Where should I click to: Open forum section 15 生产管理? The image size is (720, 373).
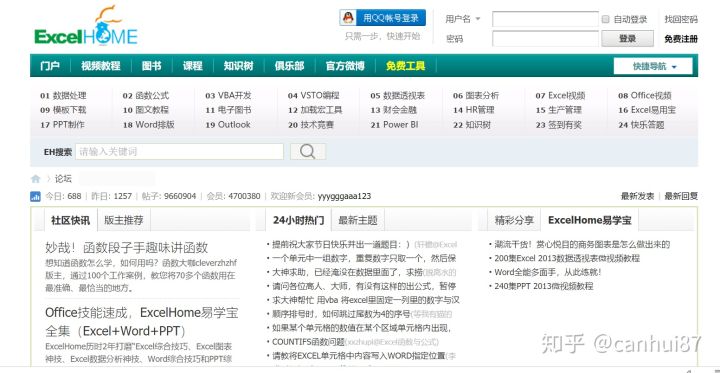pos(558,110)
